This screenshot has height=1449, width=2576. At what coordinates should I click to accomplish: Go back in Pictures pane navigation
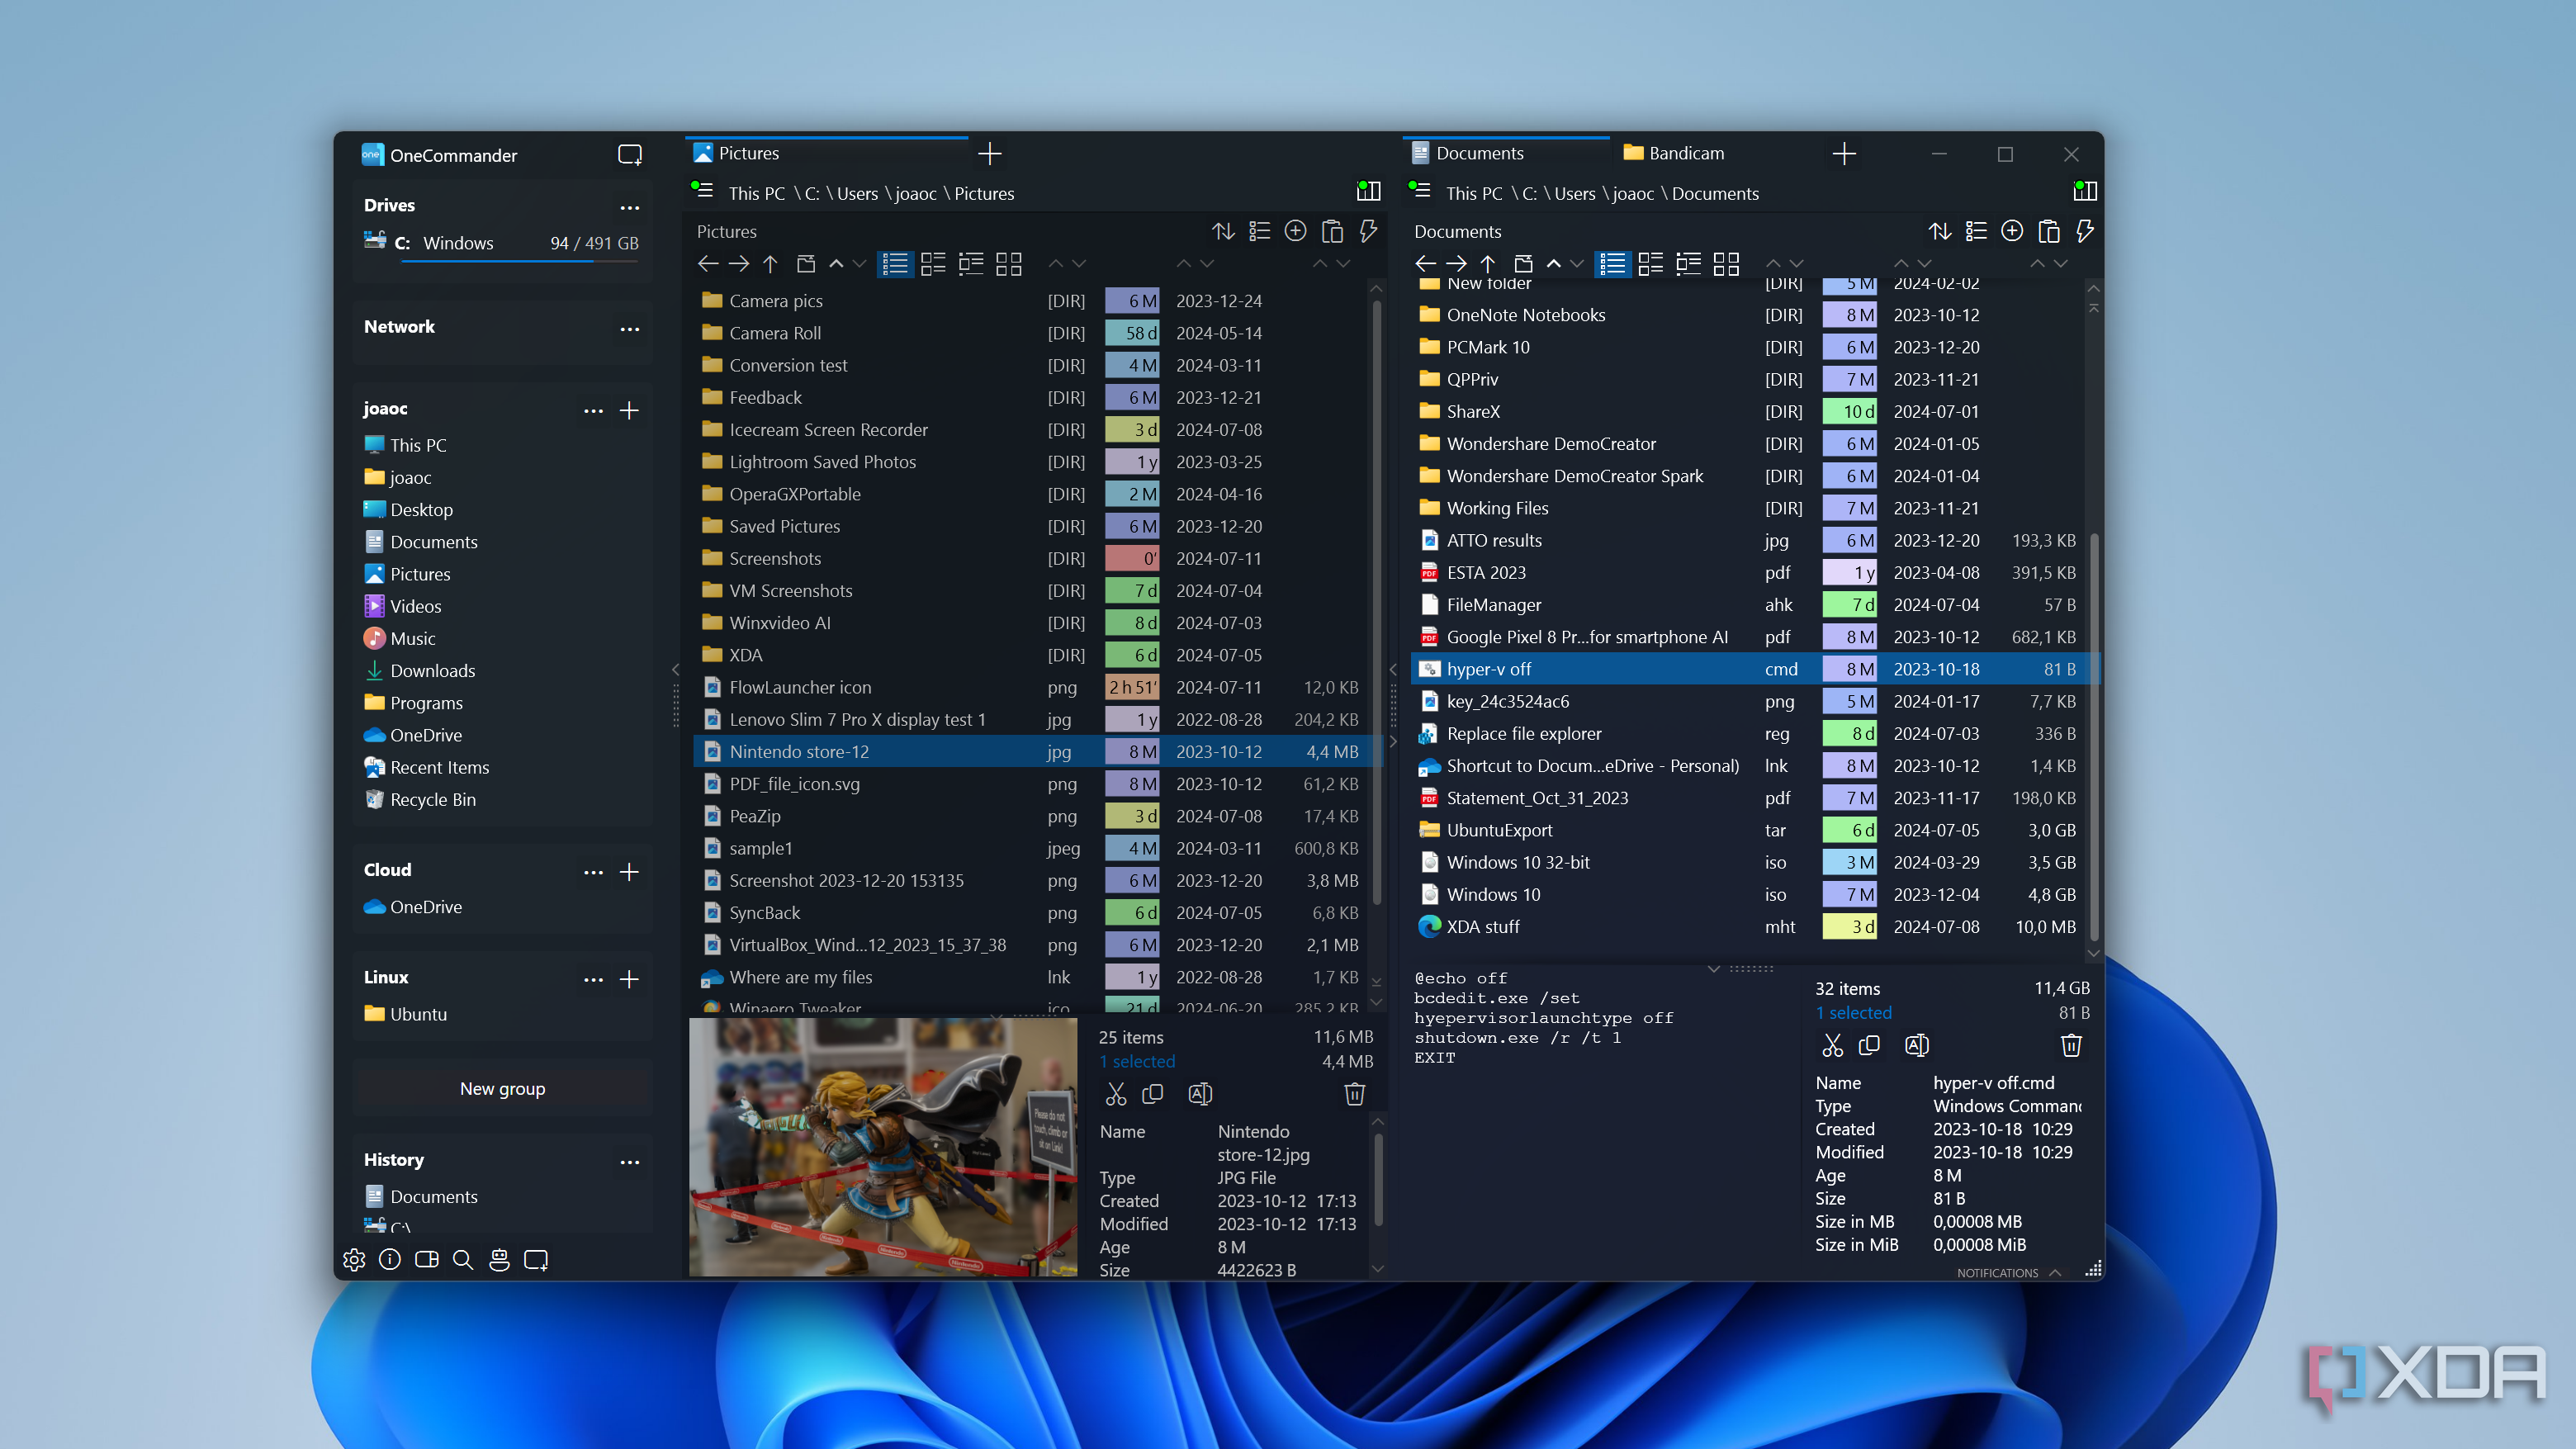click(708, 264)
